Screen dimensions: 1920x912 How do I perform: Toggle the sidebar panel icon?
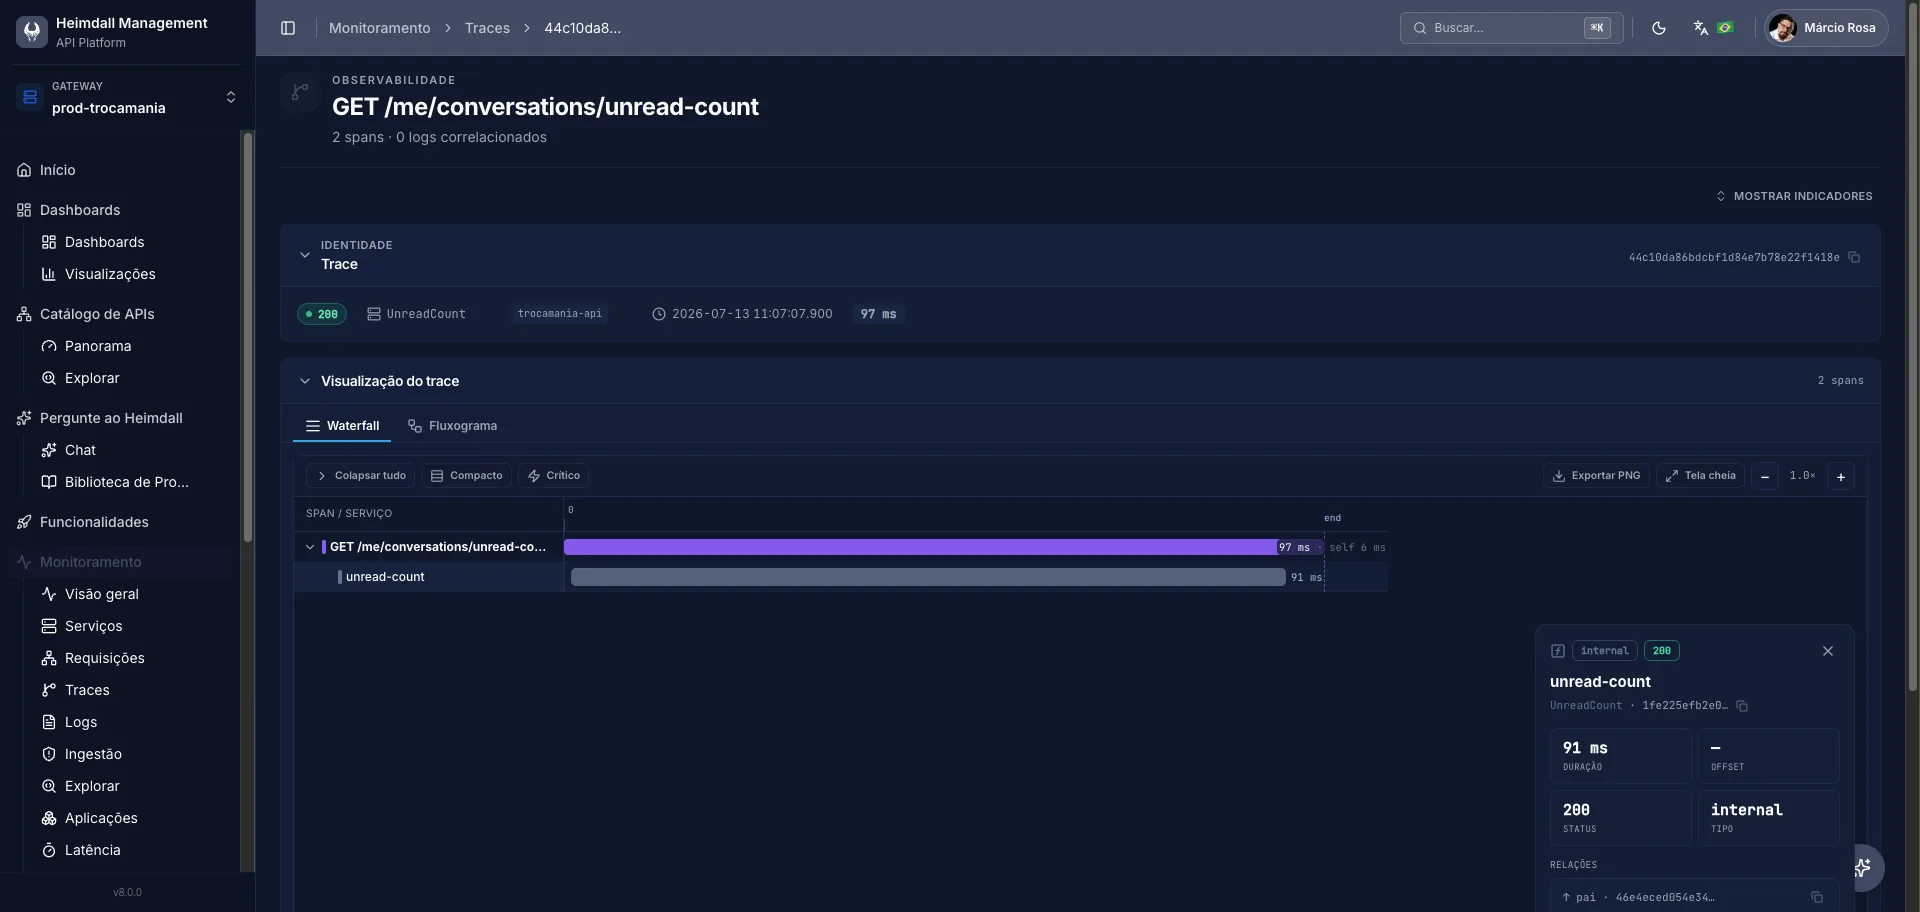tap(288, 28)
